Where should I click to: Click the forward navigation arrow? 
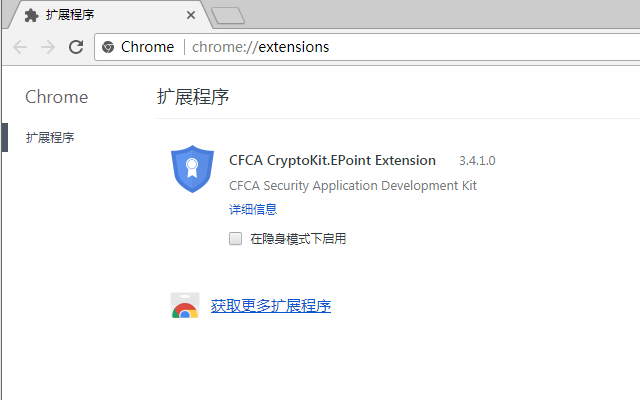point(48,47)
